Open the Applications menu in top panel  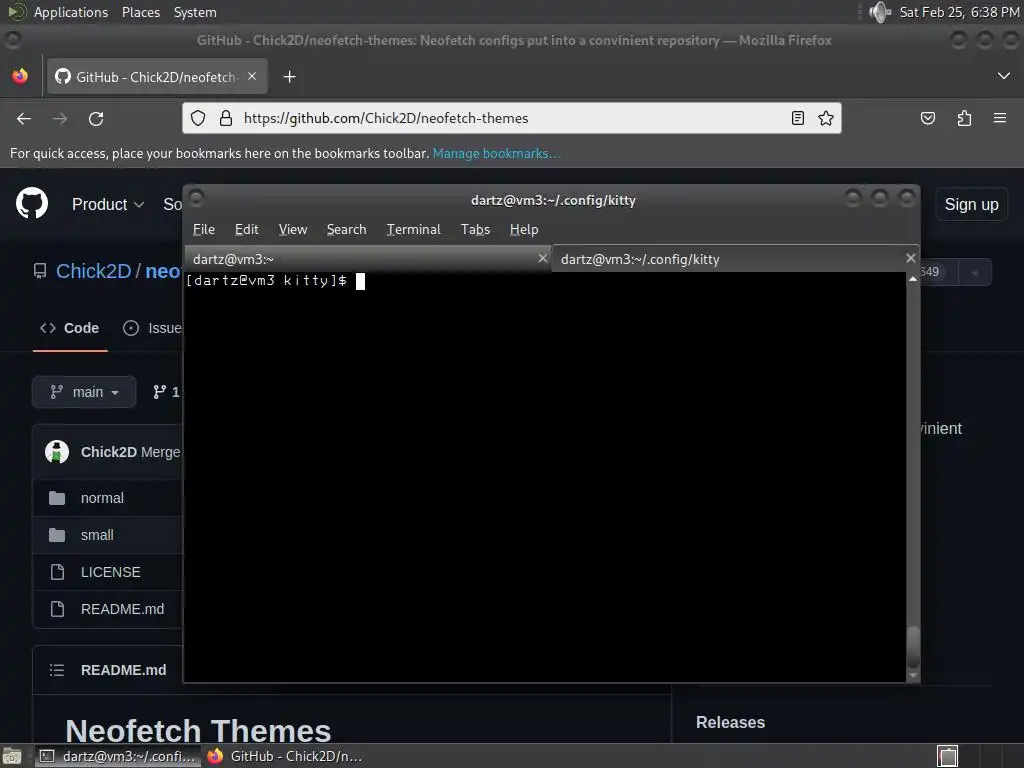click(71, 12)
